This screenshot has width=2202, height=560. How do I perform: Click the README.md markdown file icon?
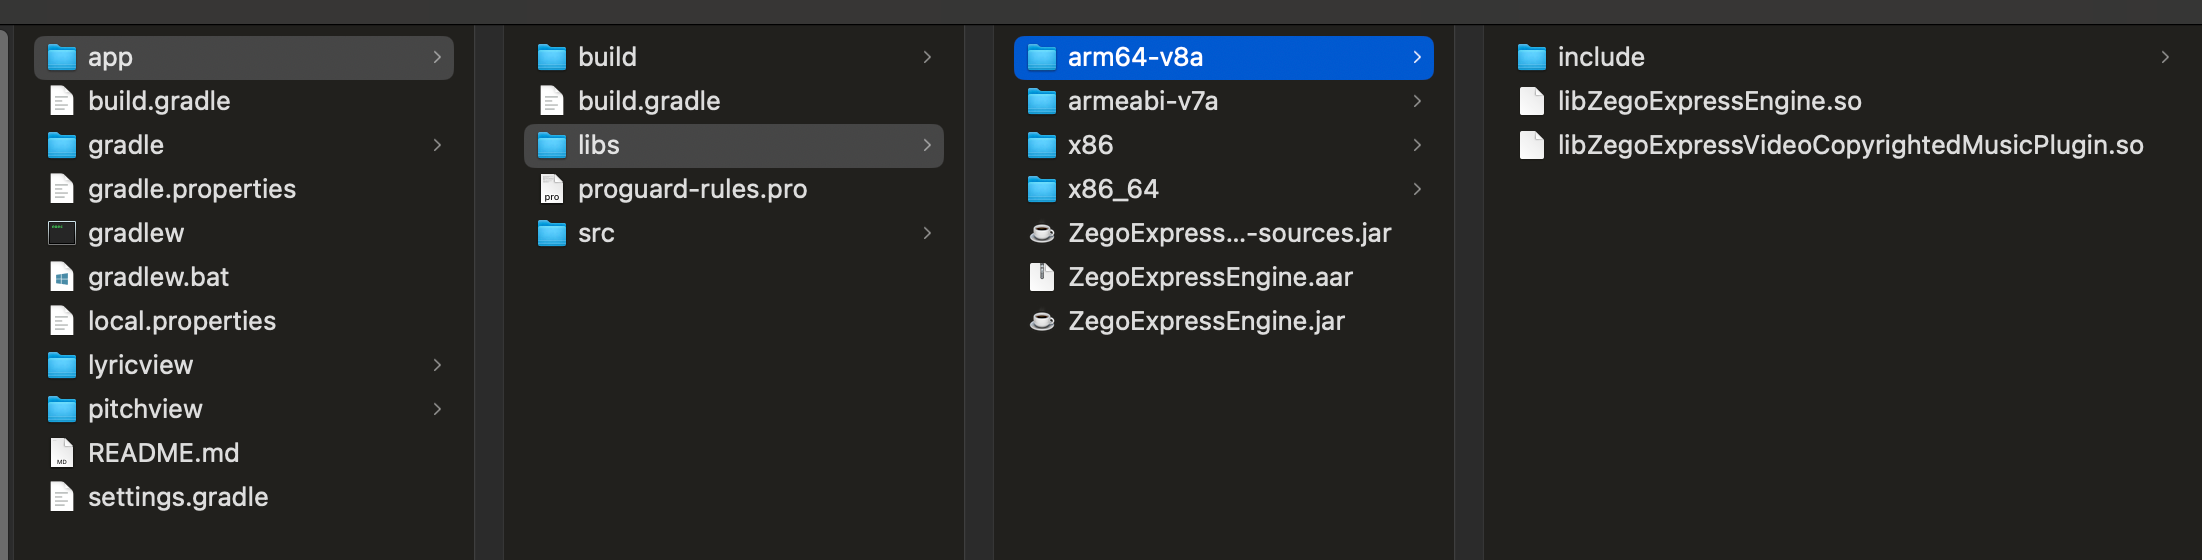62,453
